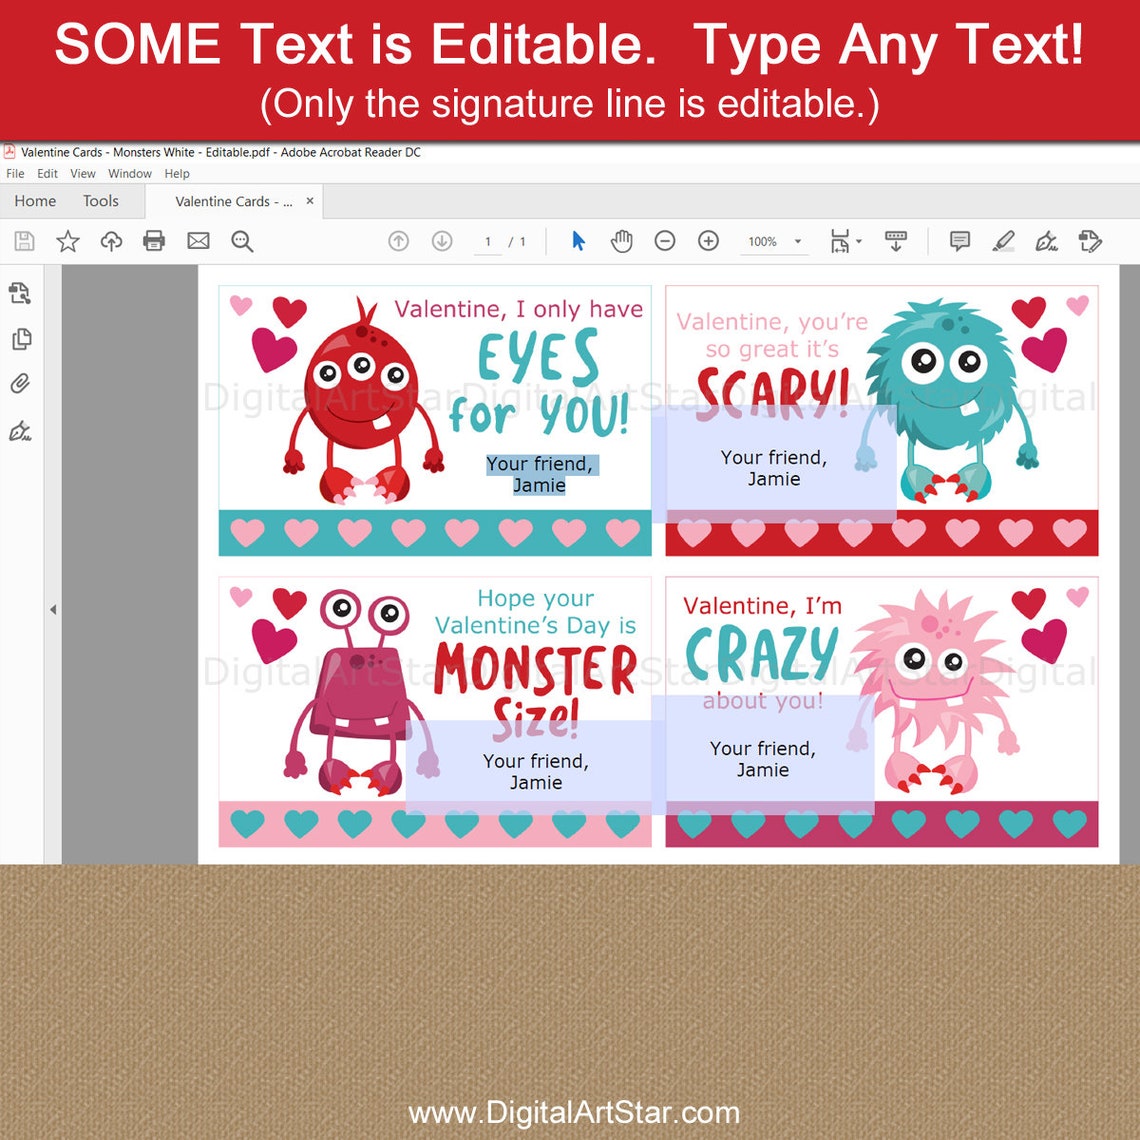This screenshot has height=1140, width=1140.
Task: Go to the next page
Action: (441, 241)
